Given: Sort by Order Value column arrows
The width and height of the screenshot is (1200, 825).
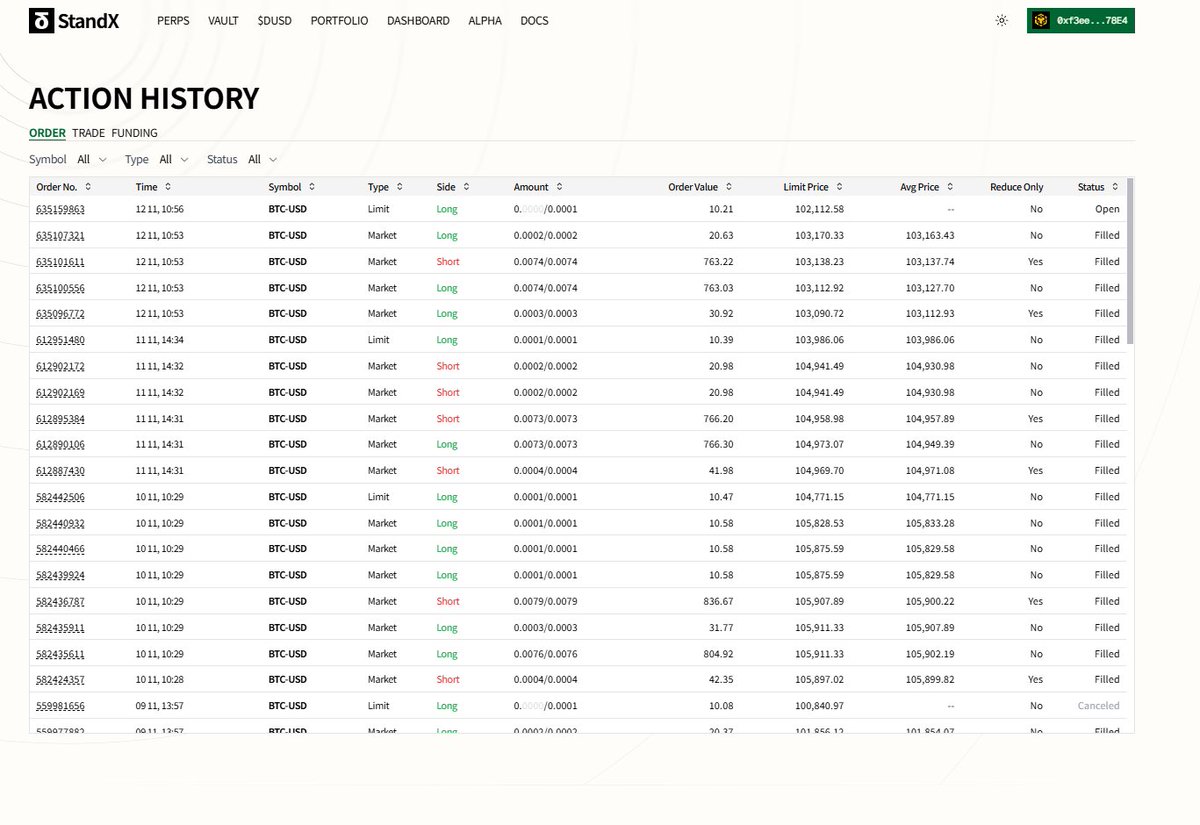Looking at the screenshot, I should 729,187.
